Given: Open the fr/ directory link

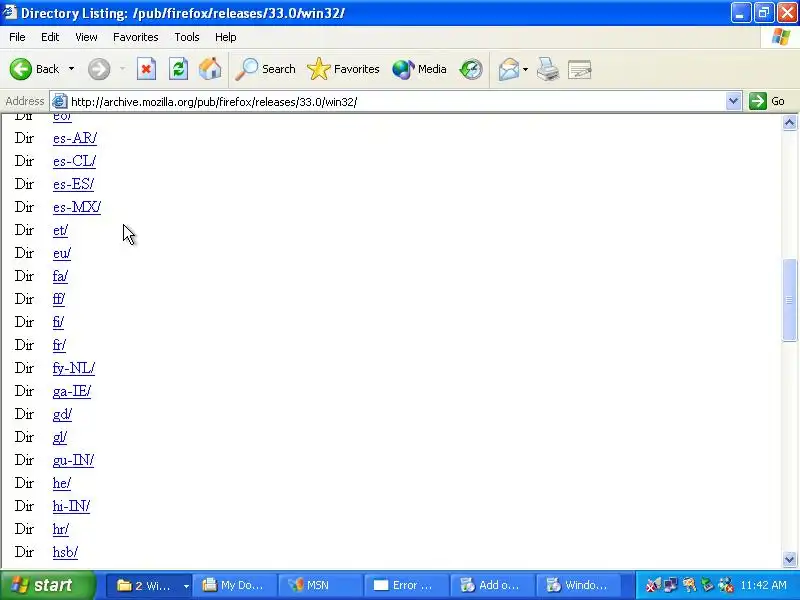Looking at the screenshot, I should (59, 345).
